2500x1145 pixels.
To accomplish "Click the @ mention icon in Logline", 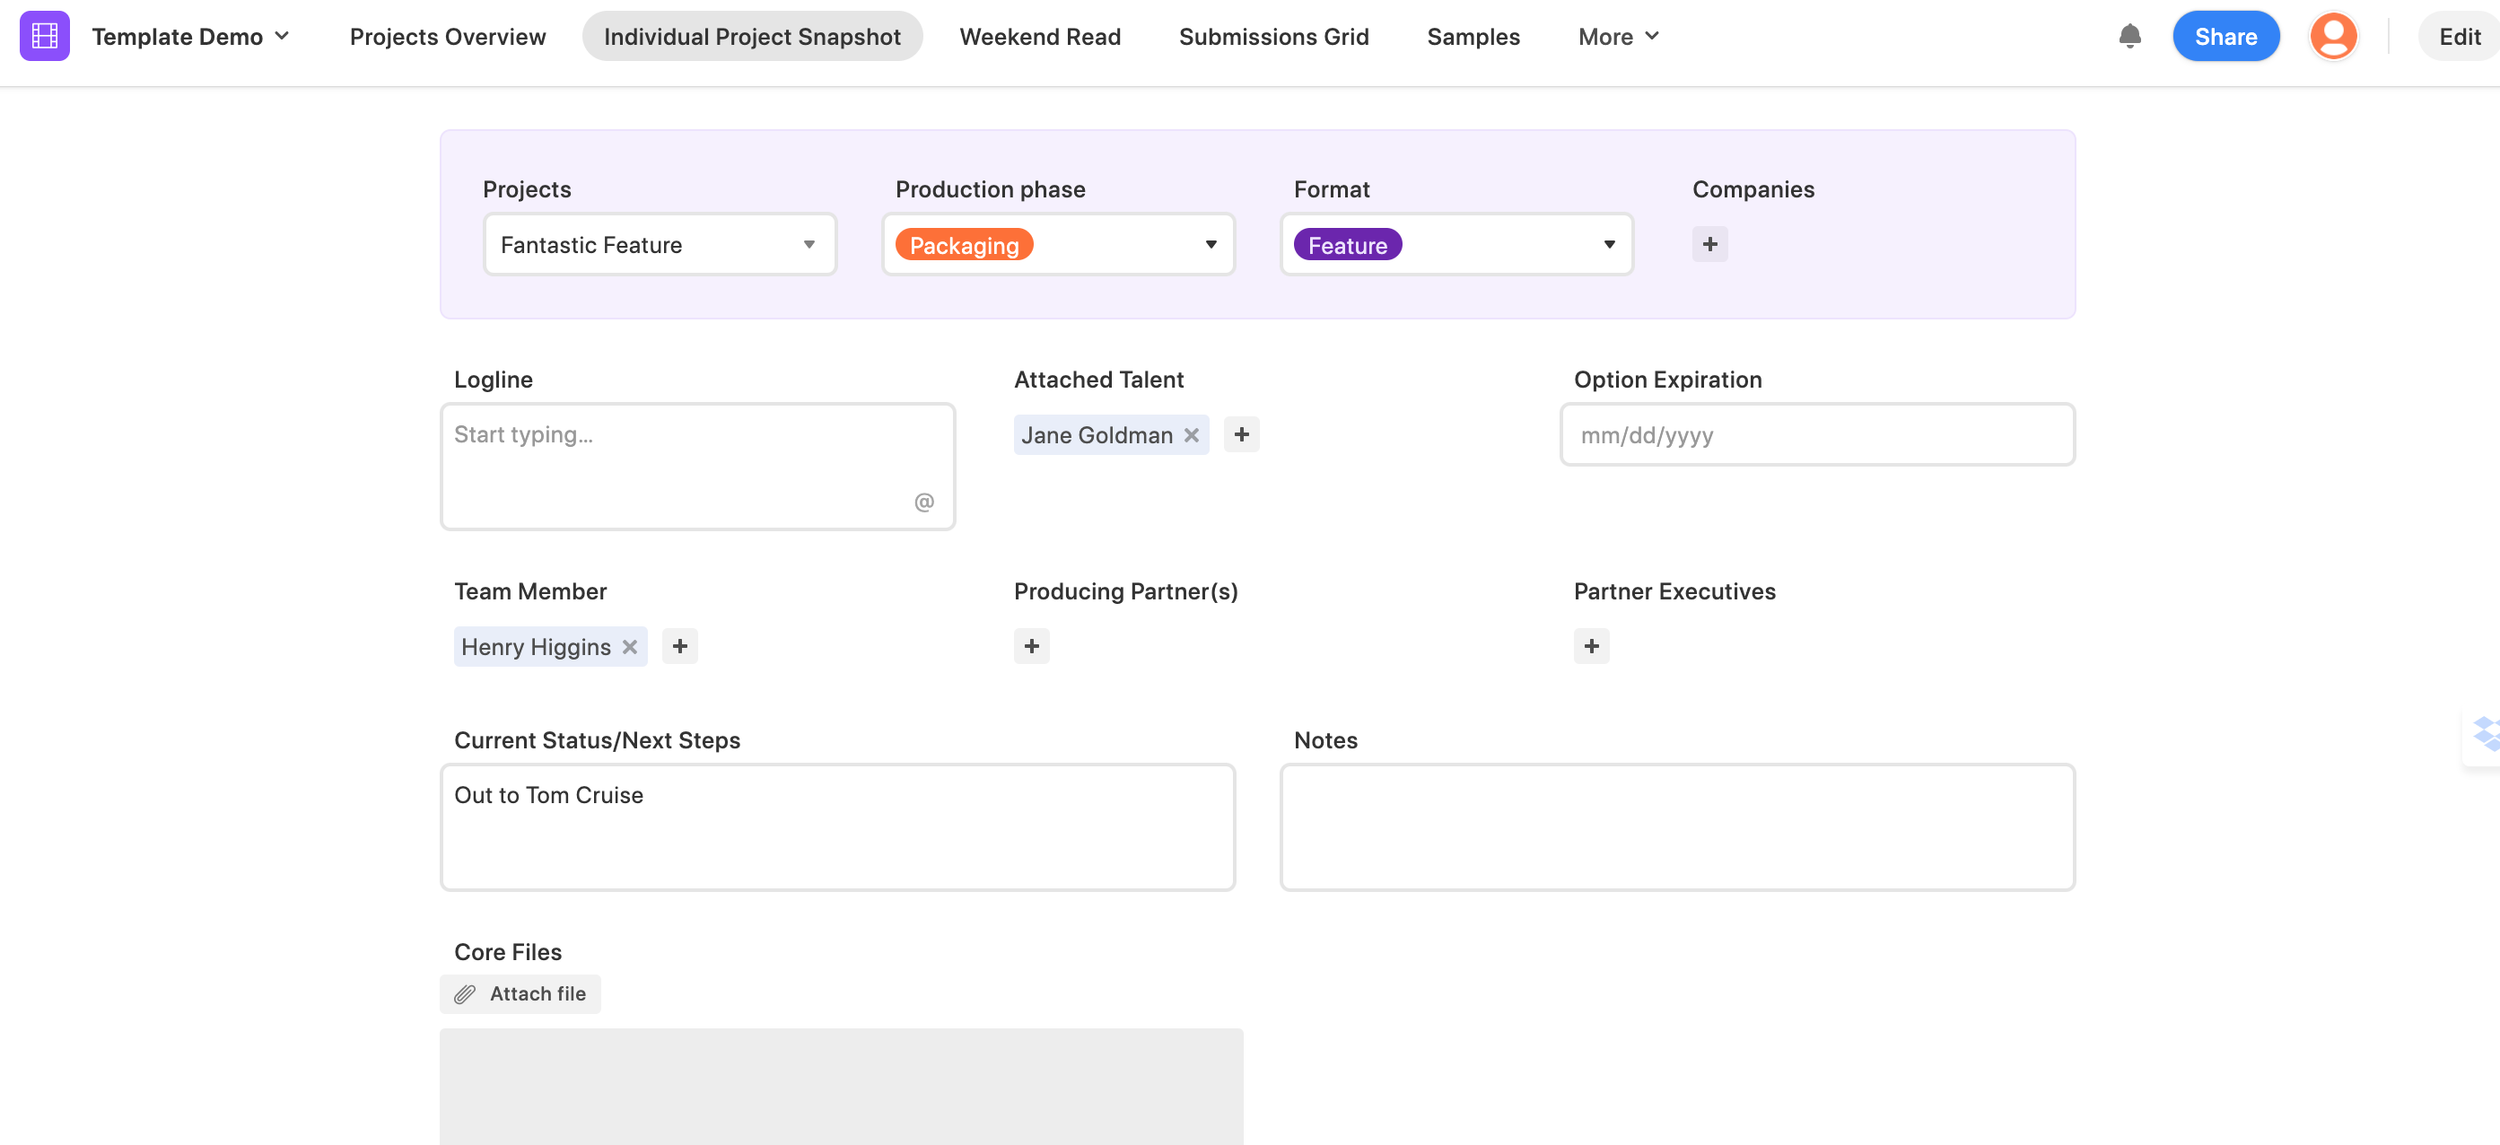I will [x=924, y=502].
